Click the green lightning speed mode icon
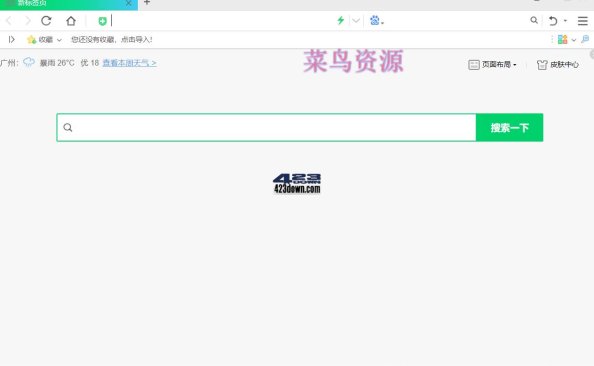 341,20
